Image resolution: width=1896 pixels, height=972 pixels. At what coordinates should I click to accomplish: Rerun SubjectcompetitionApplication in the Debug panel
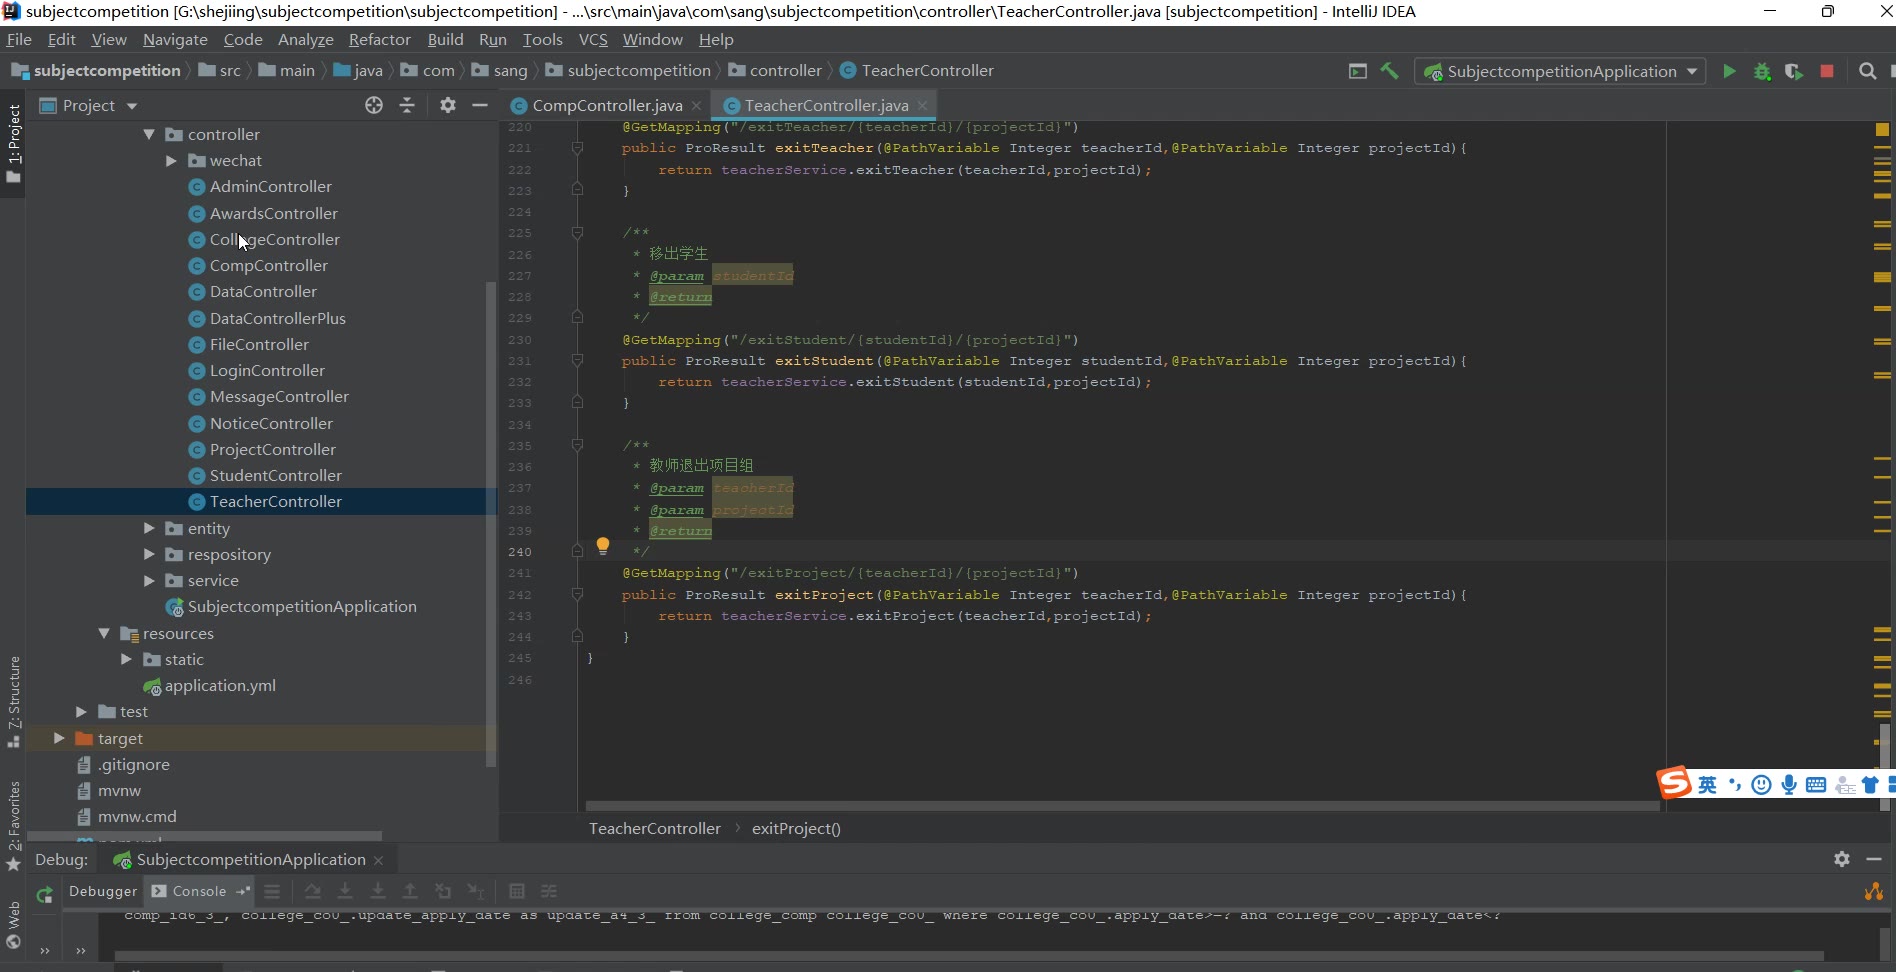pyautogui.click(x=44, y=895)
